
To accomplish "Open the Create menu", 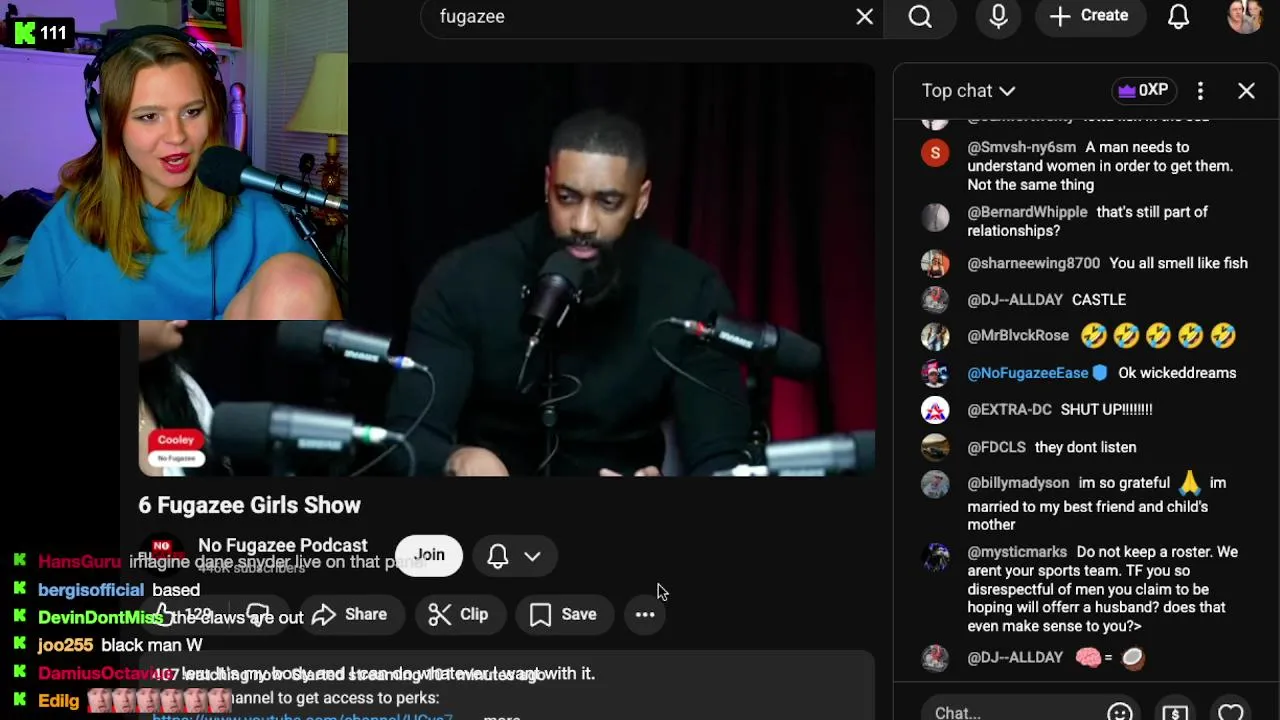I will [x=1089, y=16].
